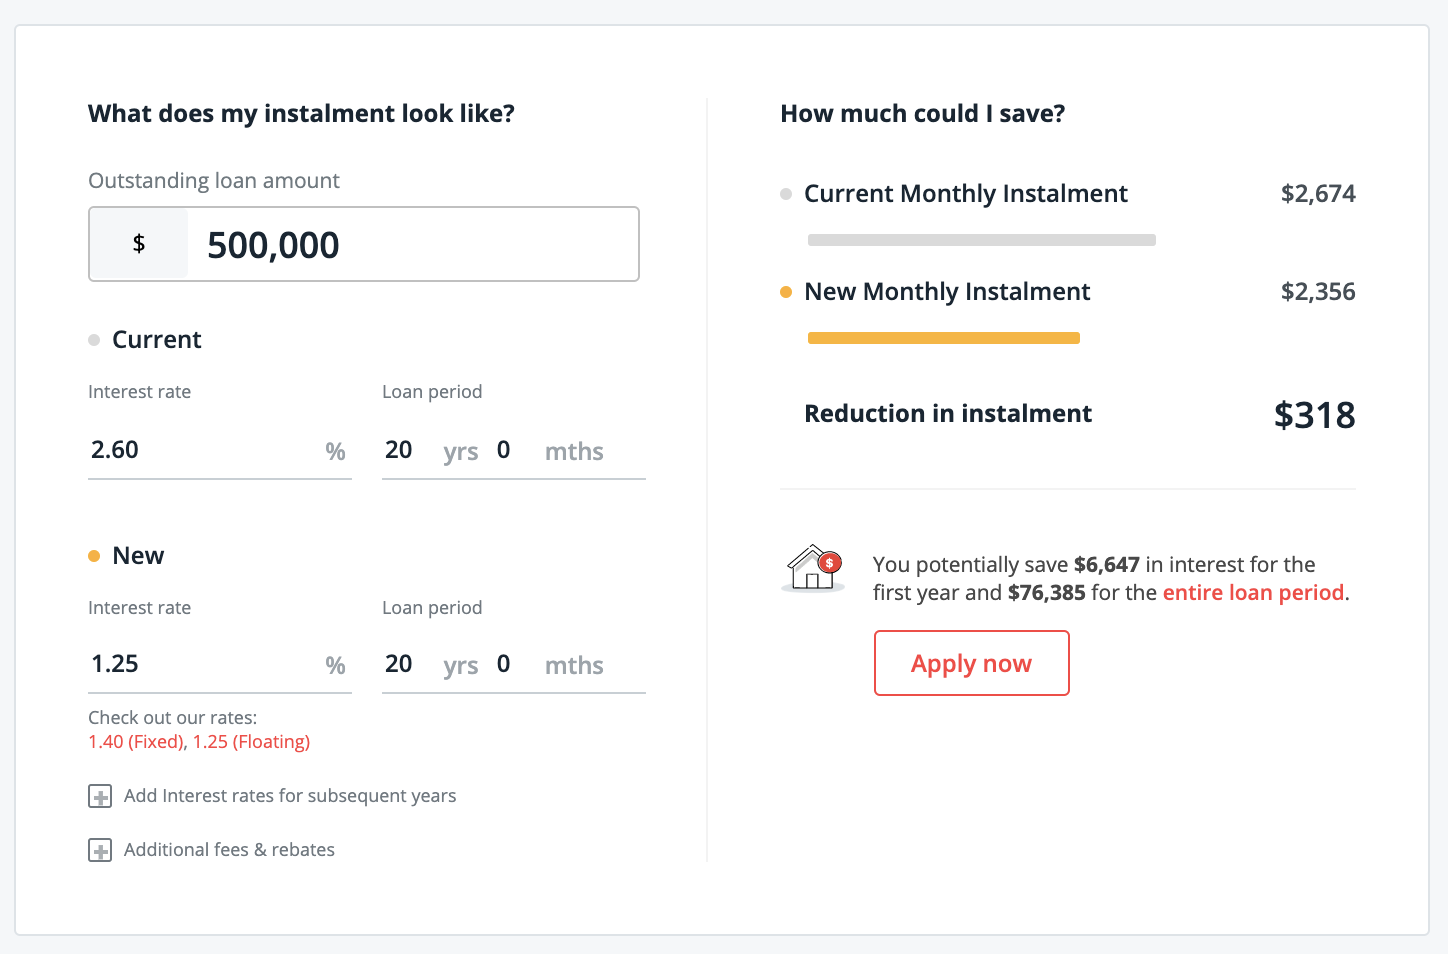Edit the Current loan period months

pos(504,451)
